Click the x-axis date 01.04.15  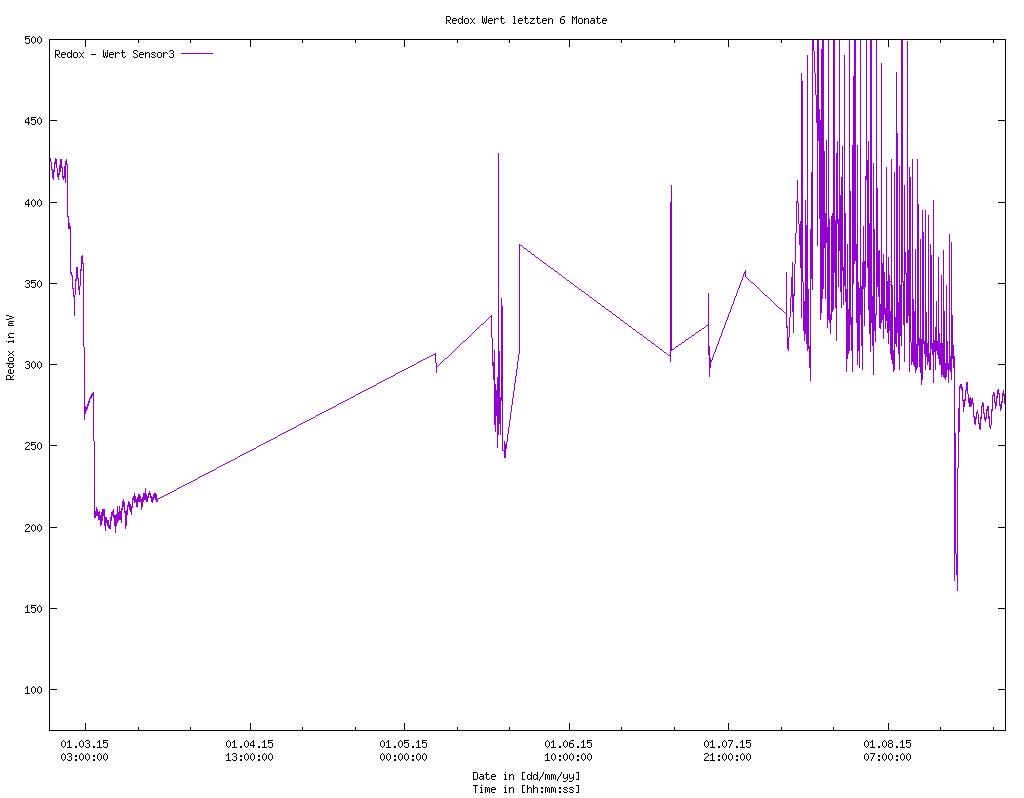click(x=249, y=744)
